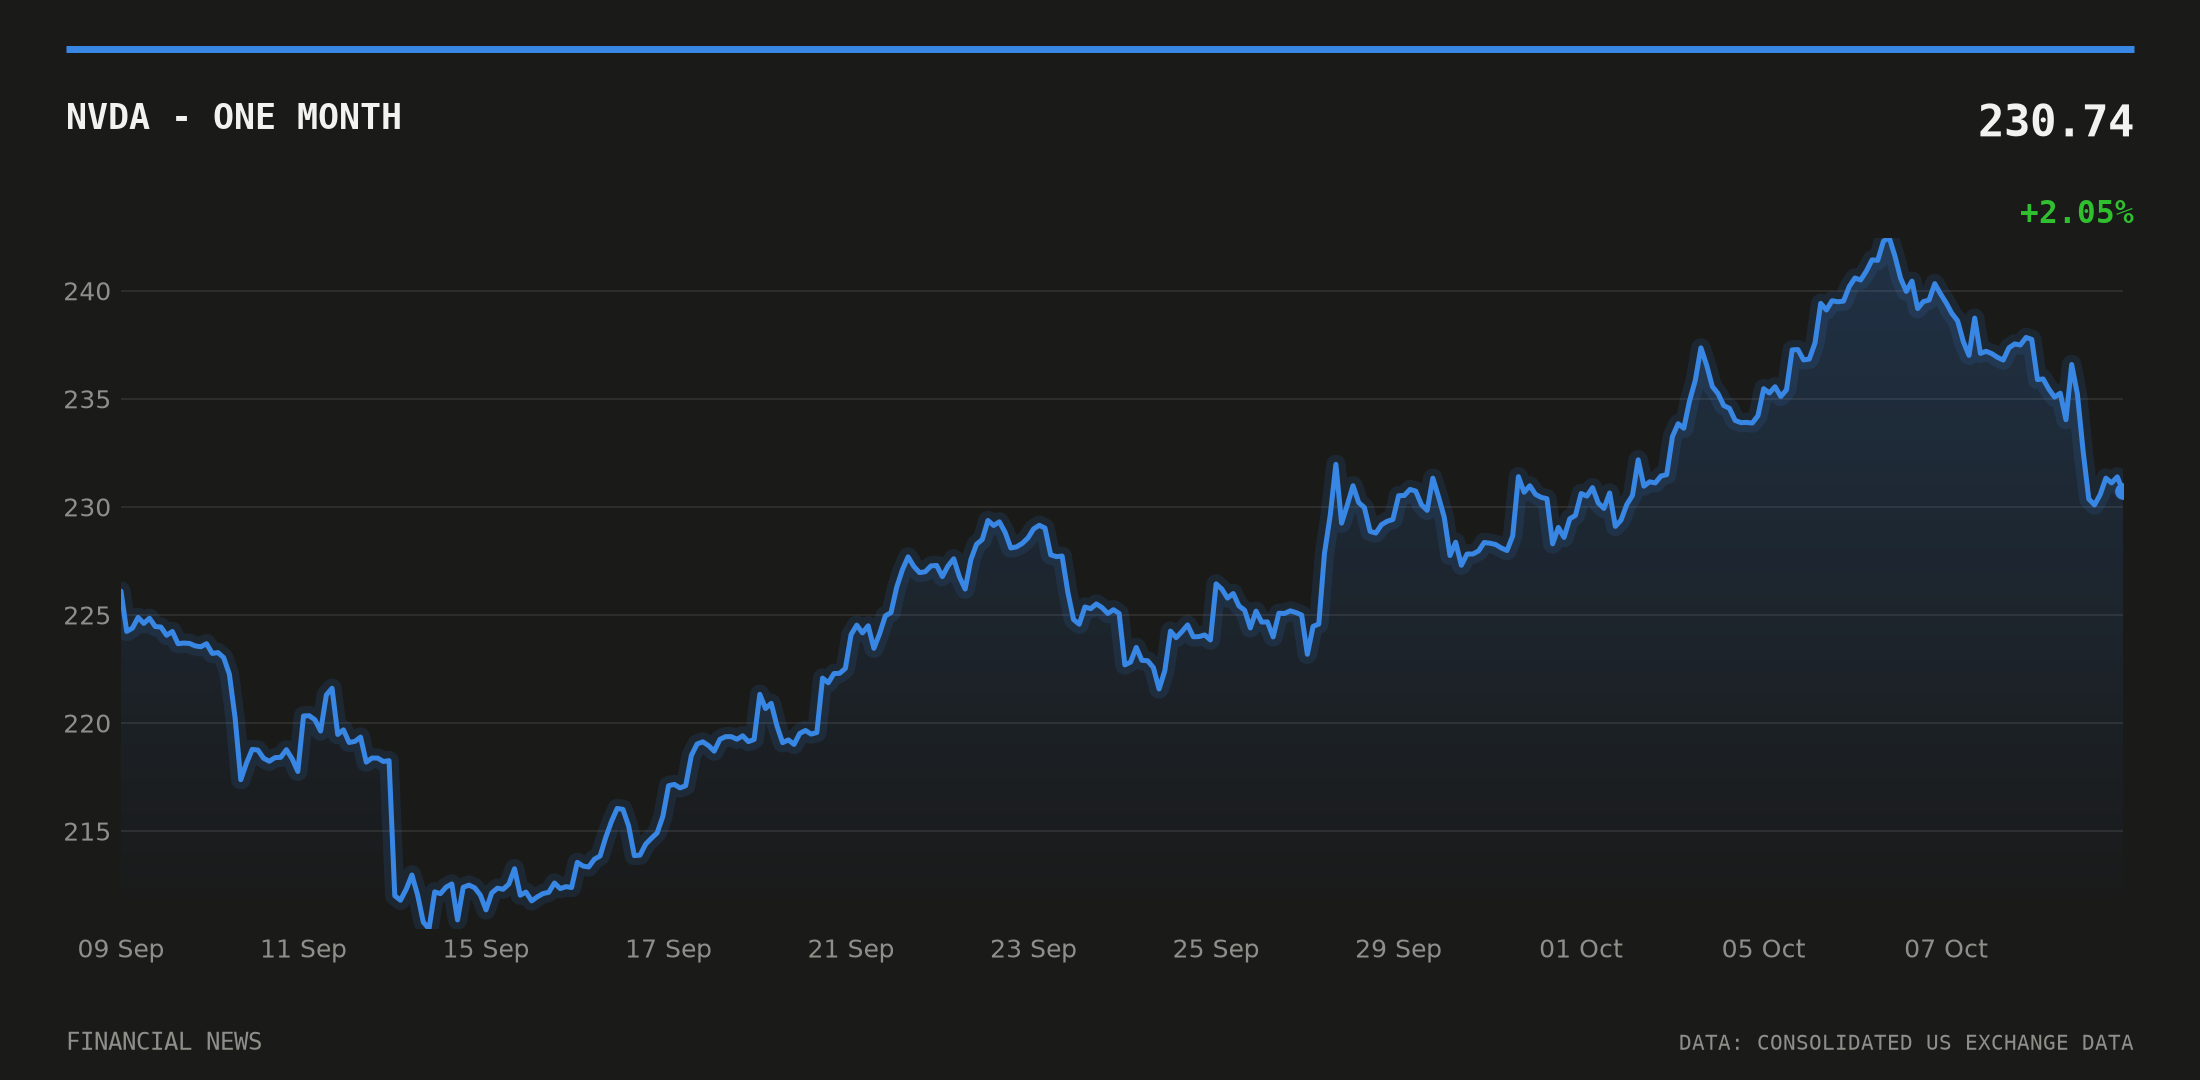Viewport: 2200px width, 1080px height.
Task: Click the 23 Sep date label
Action: pos(1033,949)
